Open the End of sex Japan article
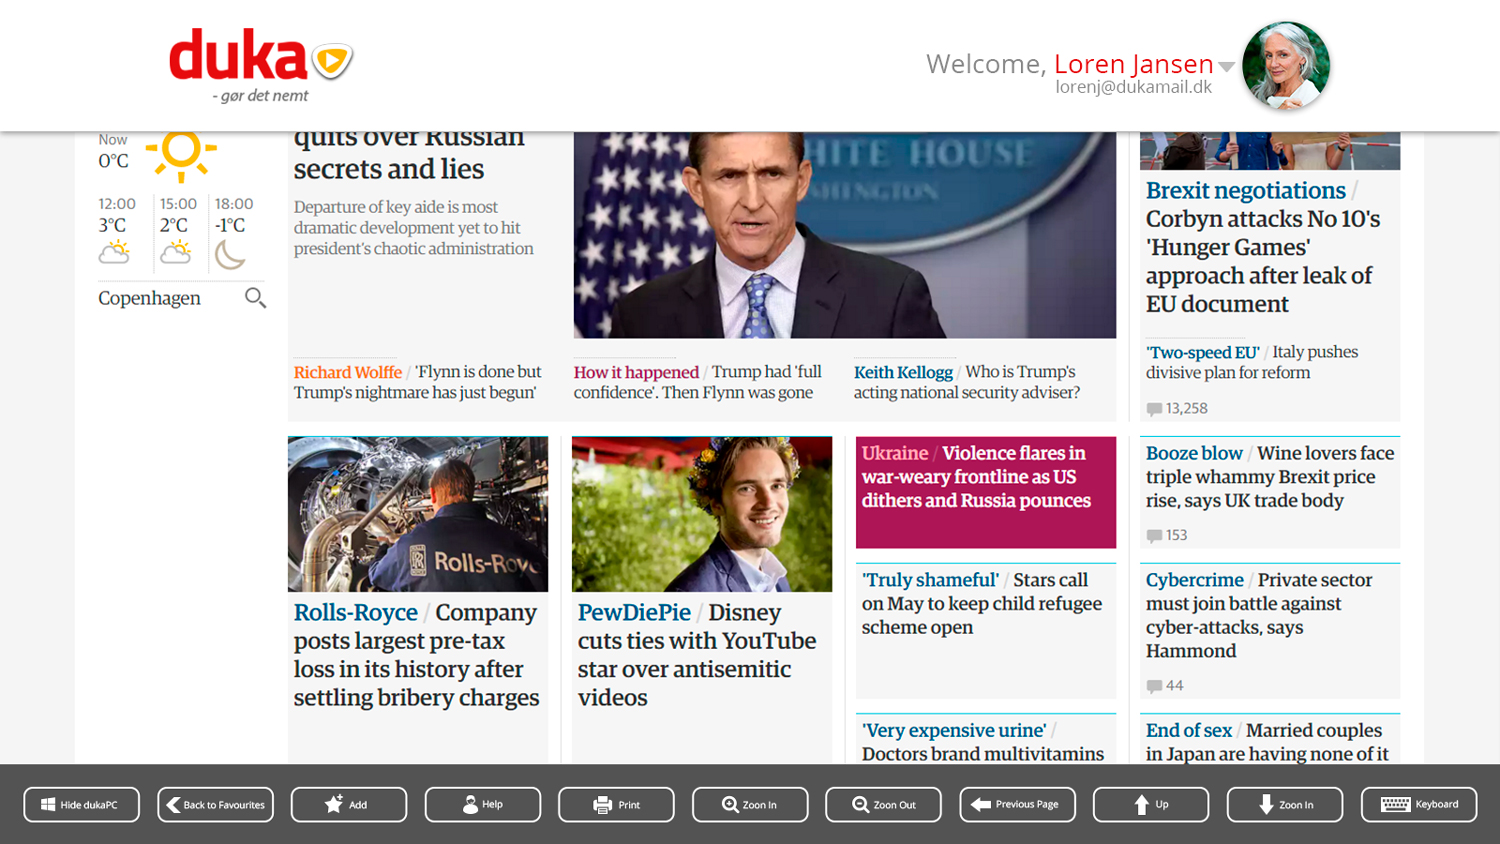This screenshot has height=844, width=1500. click(x=1267, y=742)
